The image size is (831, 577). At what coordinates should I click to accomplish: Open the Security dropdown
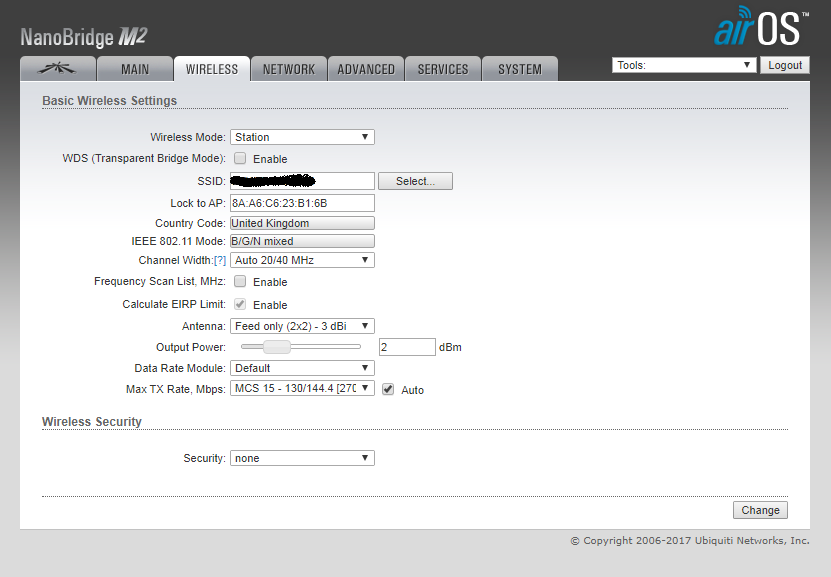[302, 458]
